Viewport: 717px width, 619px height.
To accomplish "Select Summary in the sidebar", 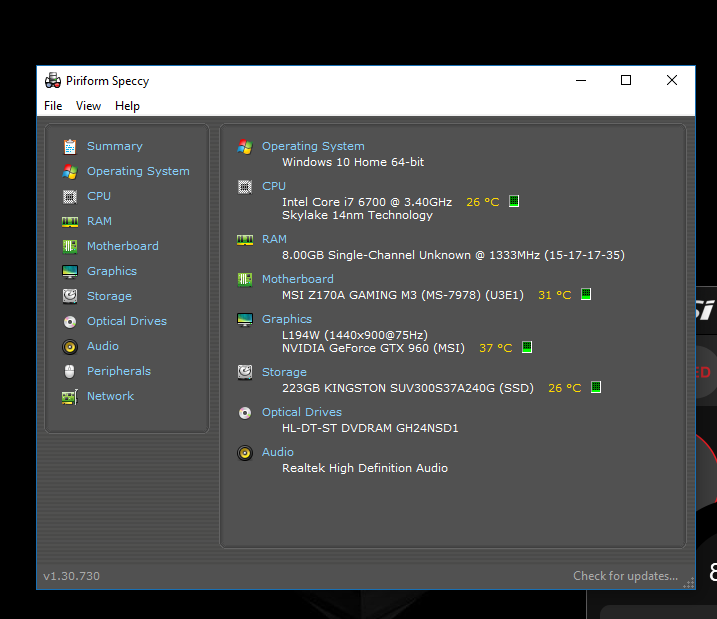I will coord(115,146).
